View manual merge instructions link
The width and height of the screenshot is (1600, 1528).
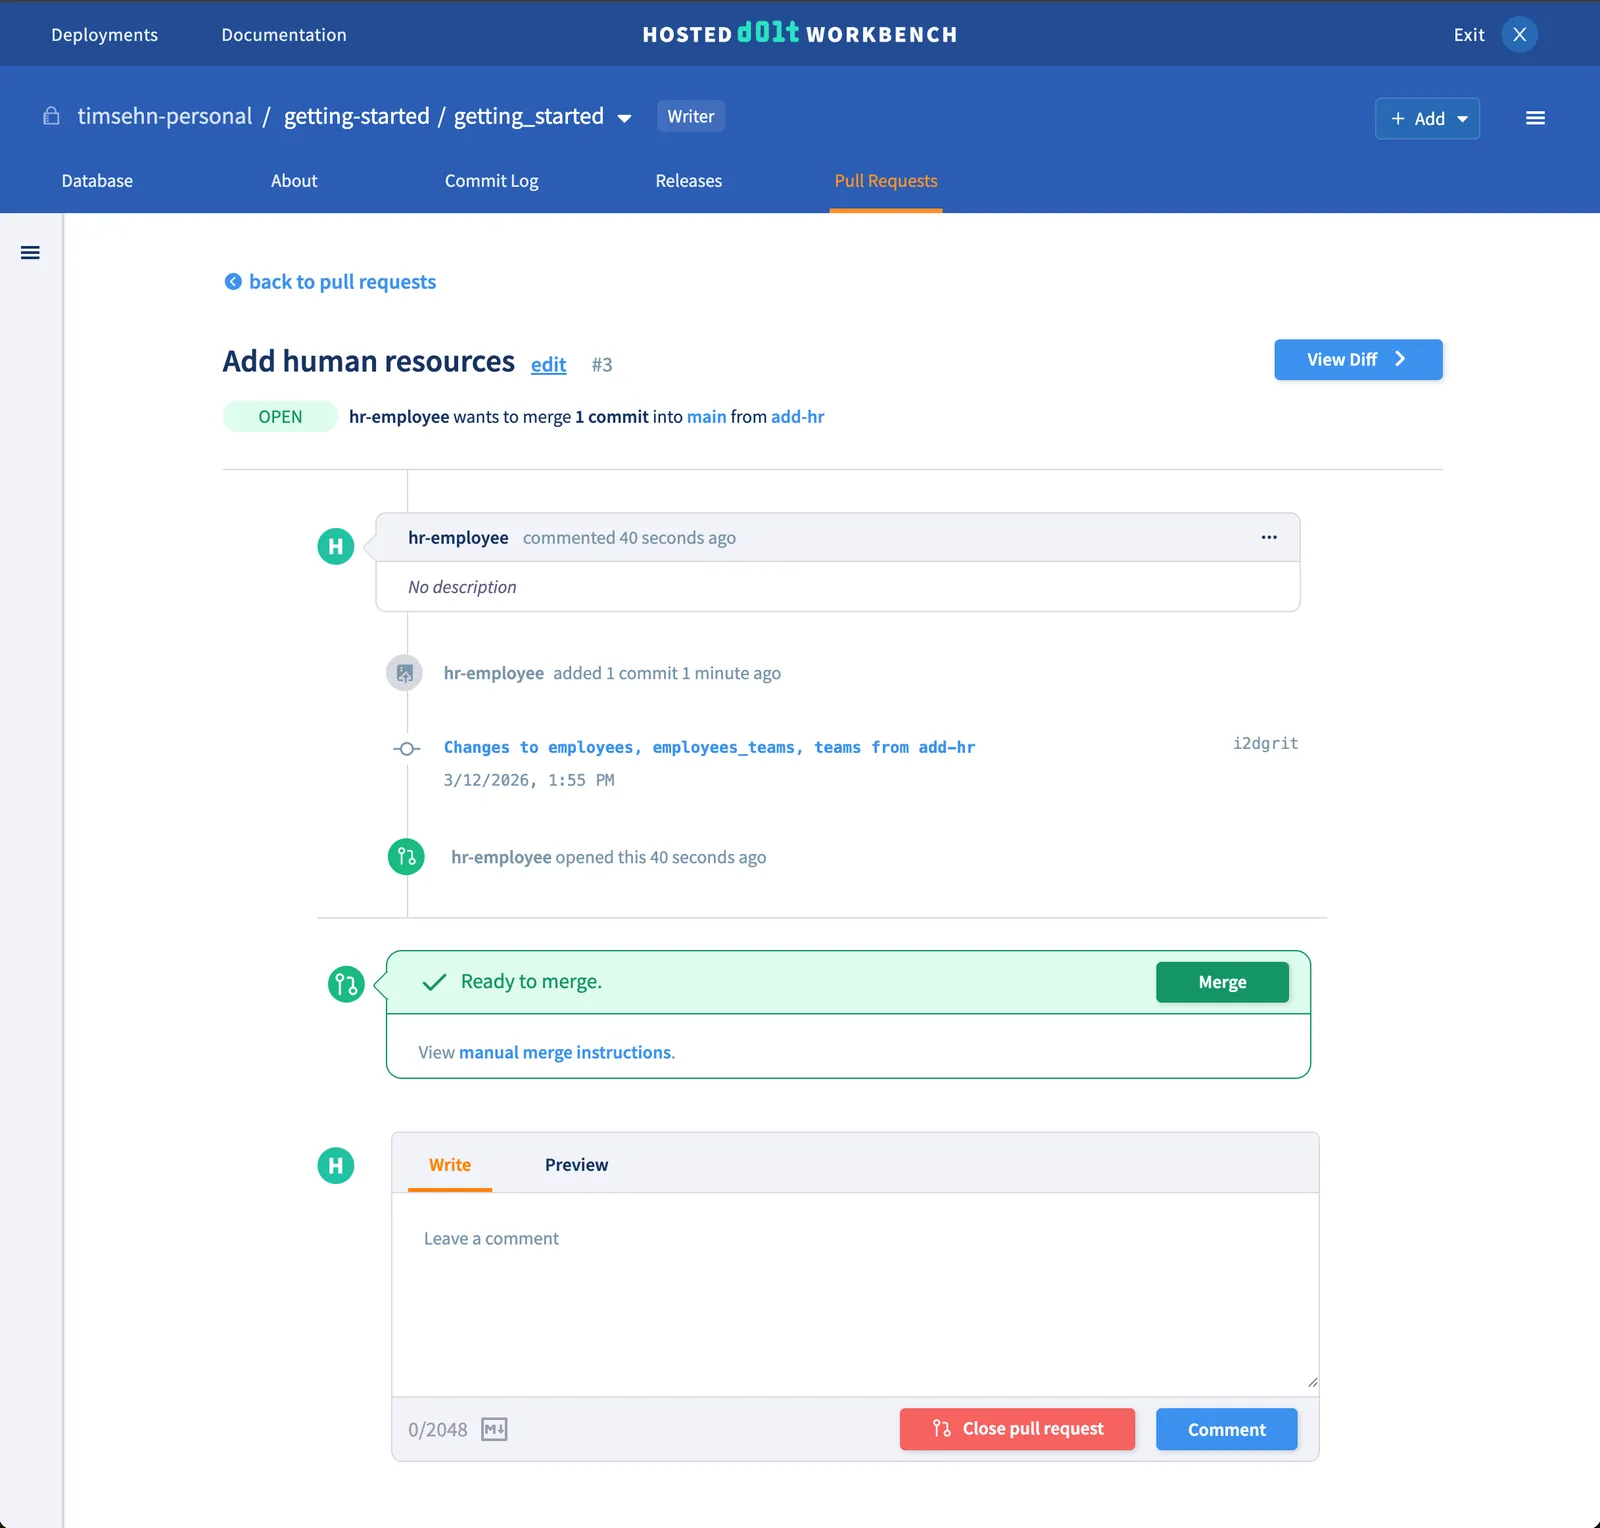click(565, 1052)
